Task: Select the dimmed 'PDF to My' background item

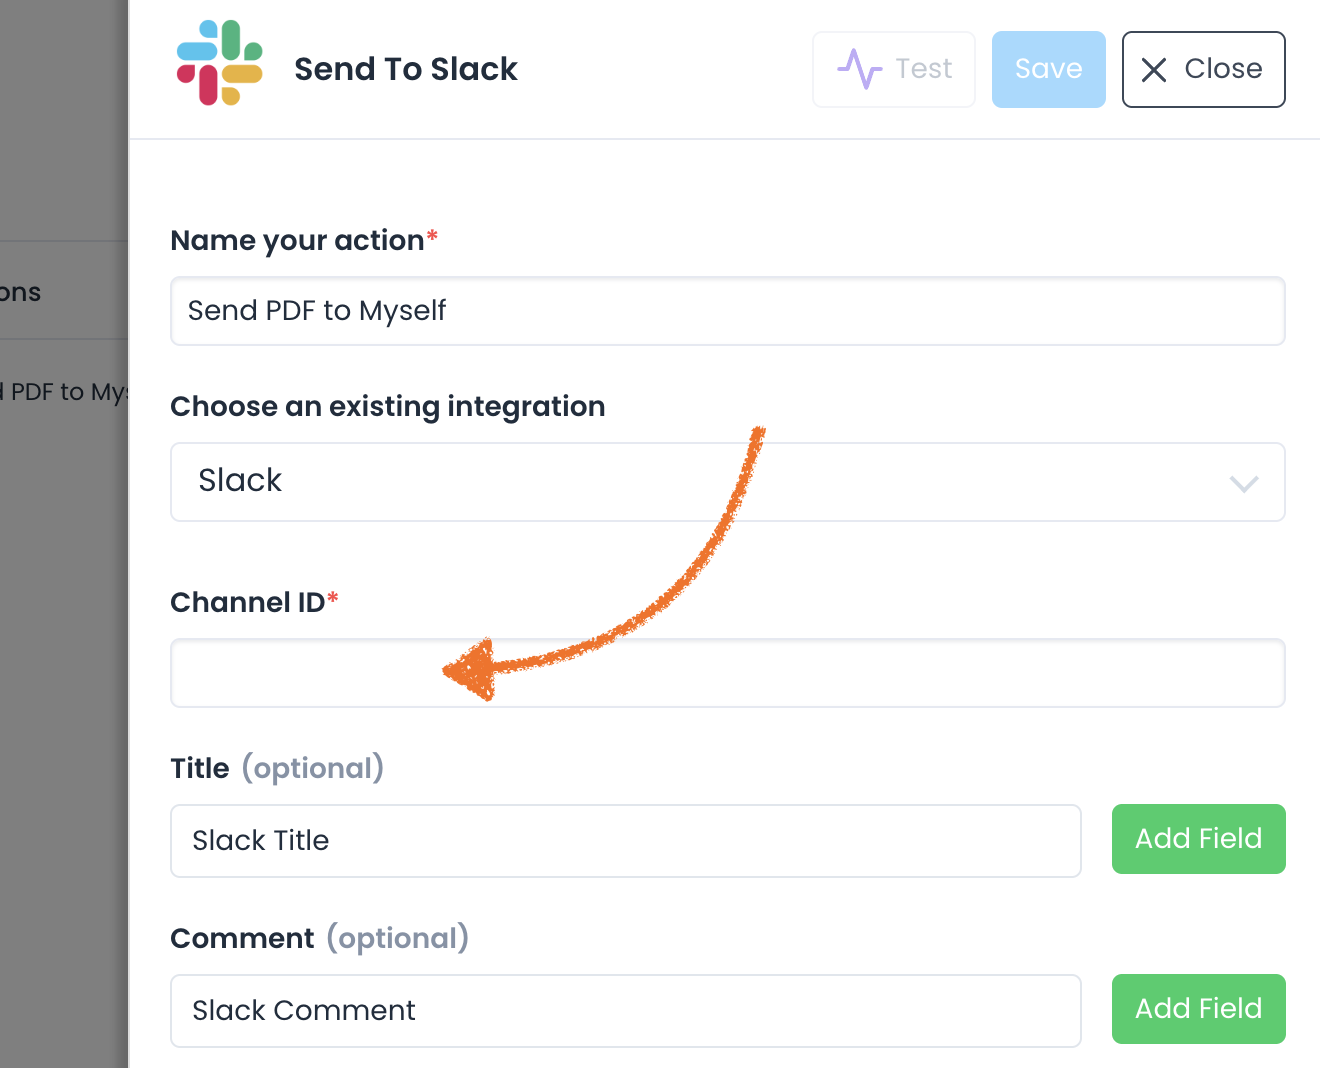Action: coord(65,392)
